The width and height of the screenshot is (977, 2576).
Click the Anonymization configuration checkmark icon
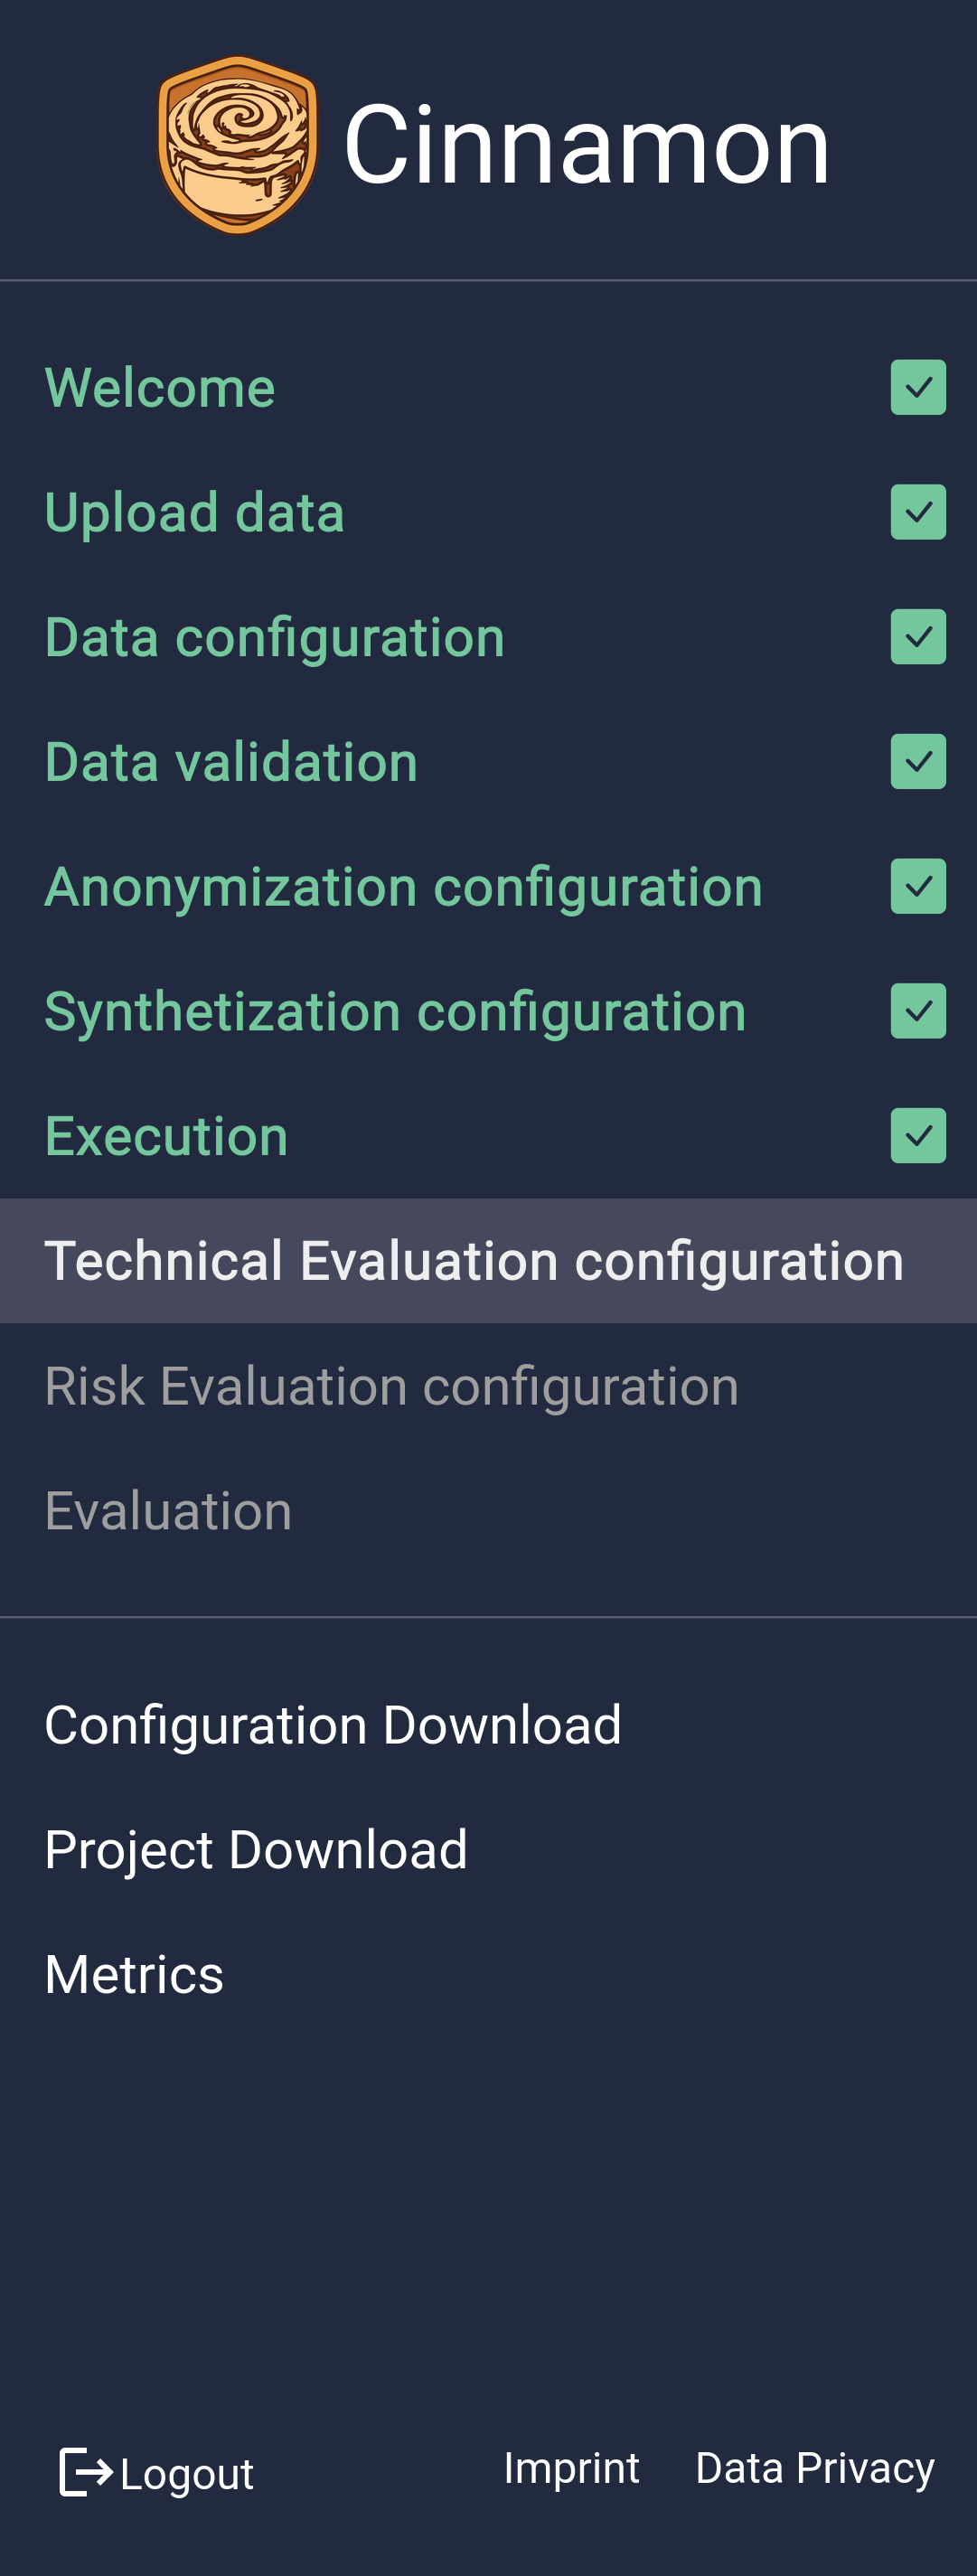click(918, 886)
